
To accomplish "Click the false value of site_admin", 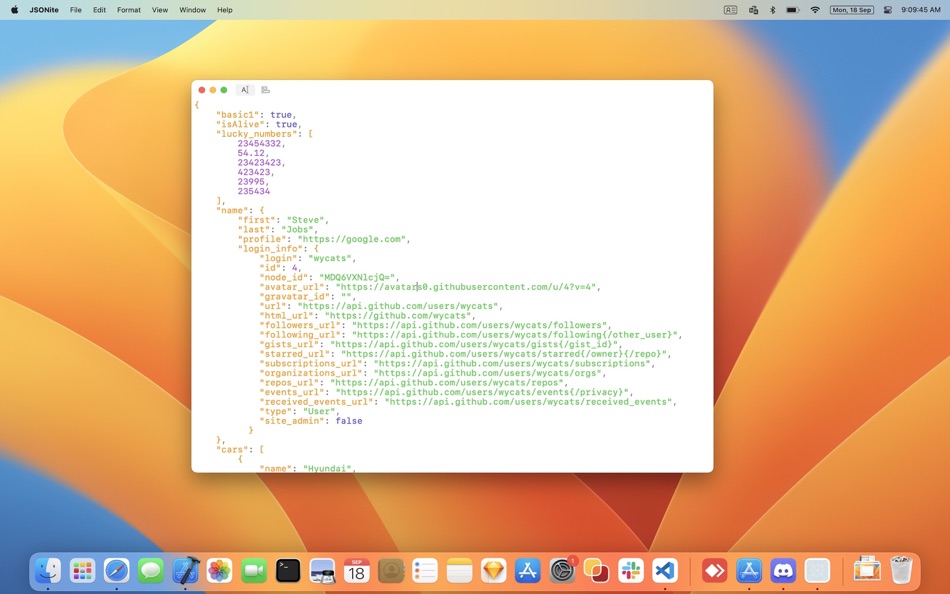I will [349, 421].
